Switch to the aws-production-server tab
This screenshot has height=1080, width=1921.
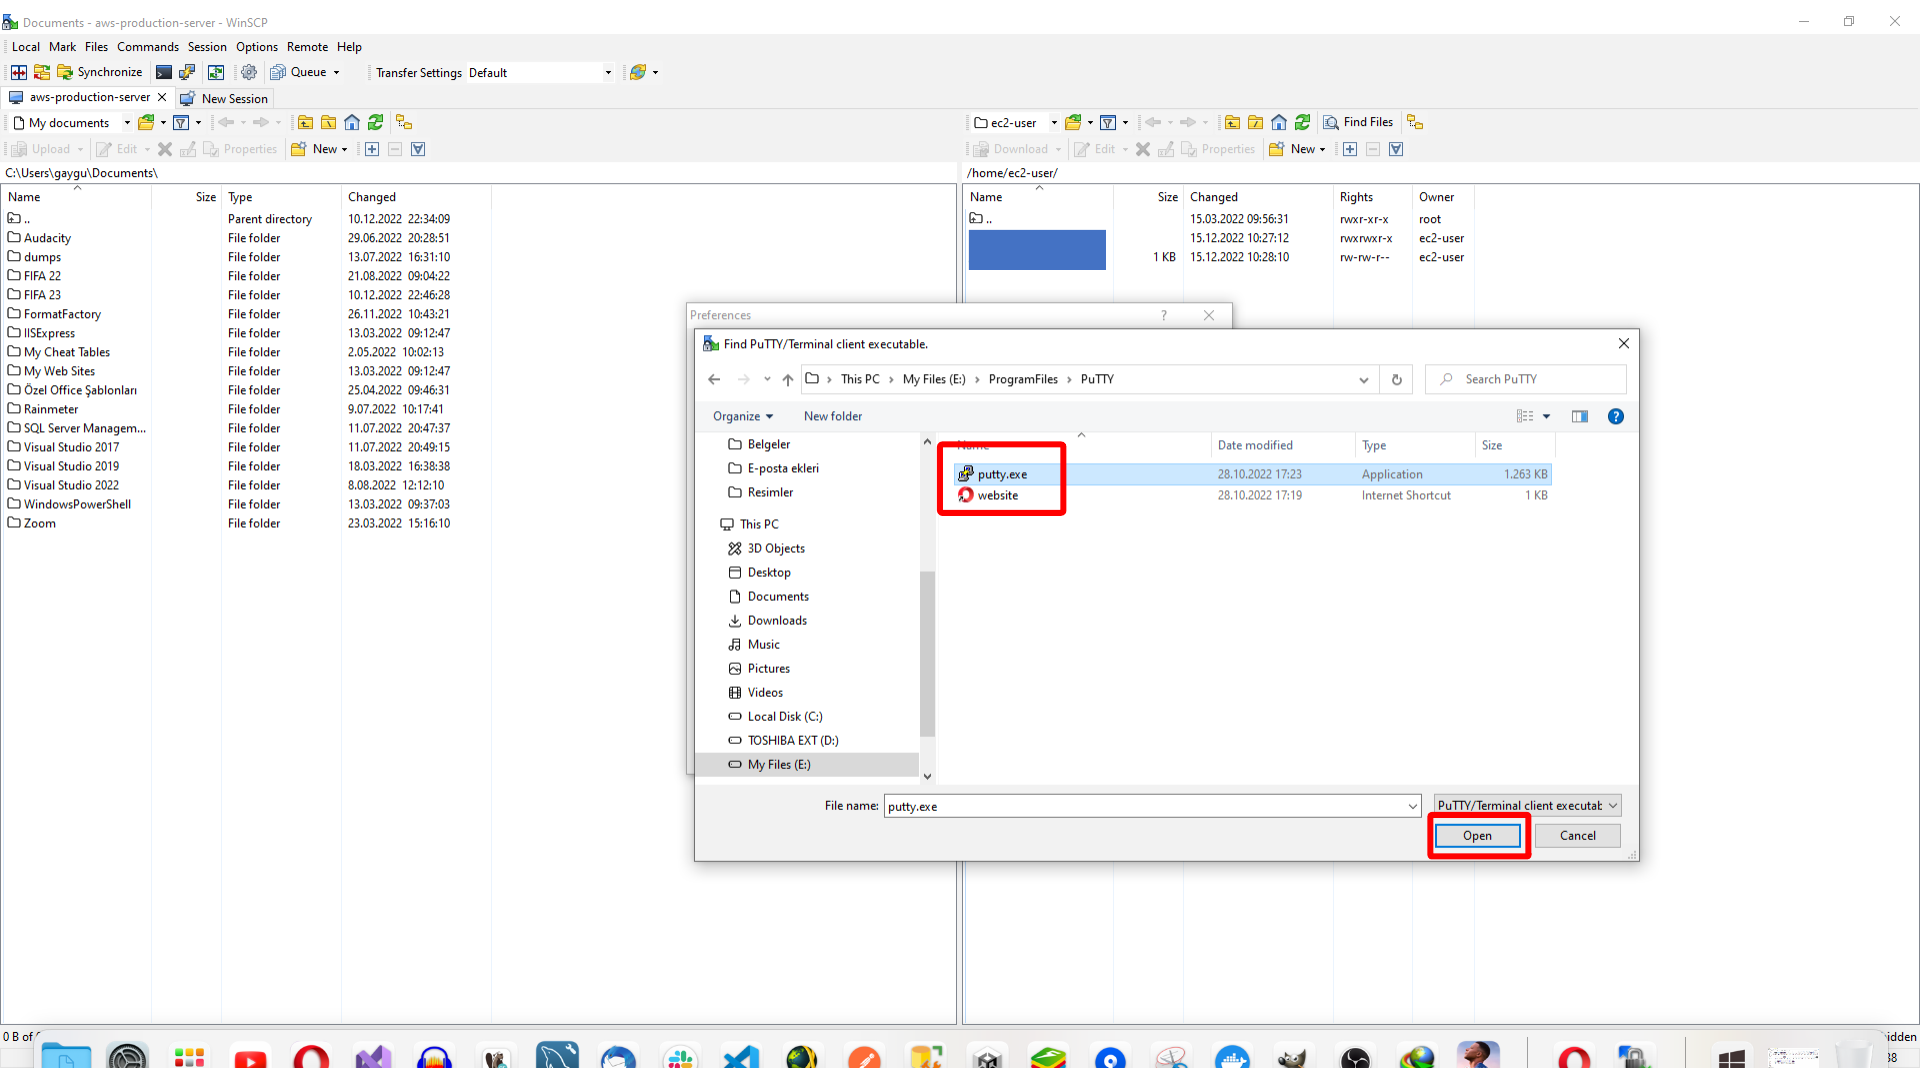click(x=88, y=97)
